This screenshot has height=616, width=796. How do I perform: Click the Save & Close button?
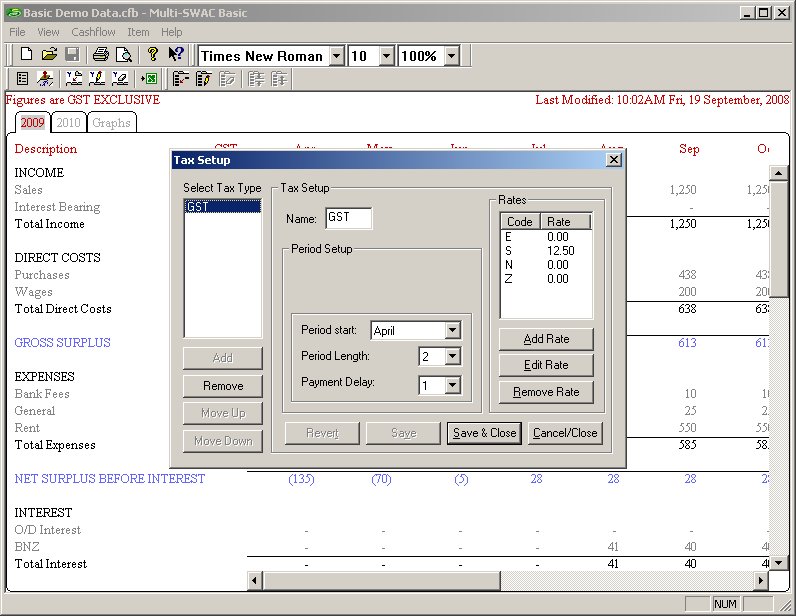(x=484, y=433)
